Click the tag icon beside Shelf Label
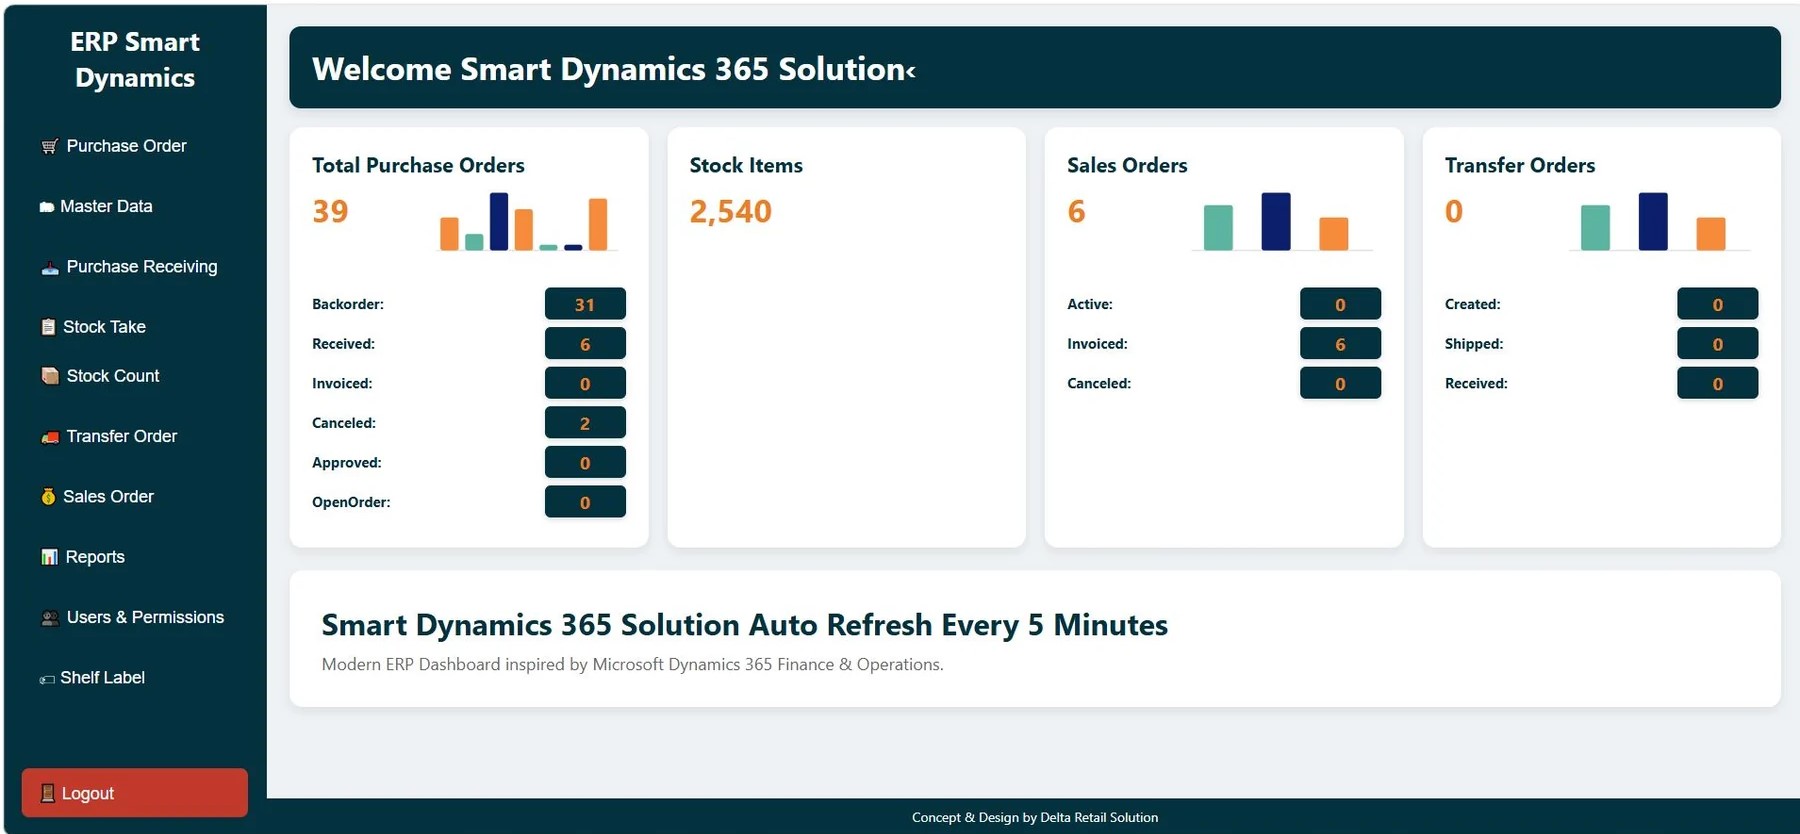 pyautogui.click(x=46, y=679)
